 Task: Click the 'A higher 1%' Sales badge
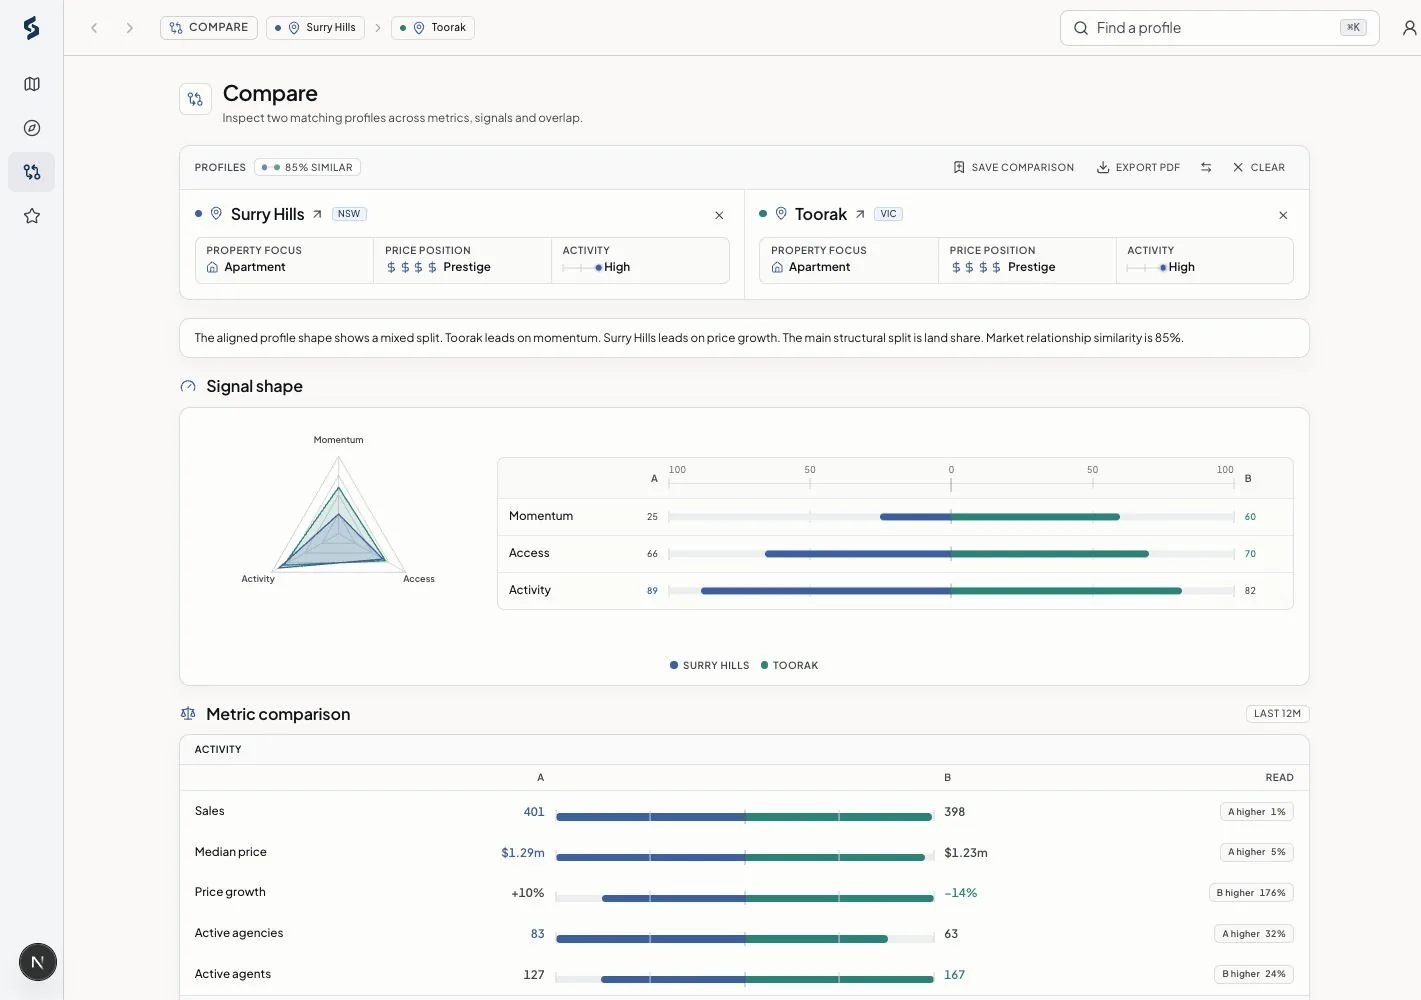point(1257,812)
